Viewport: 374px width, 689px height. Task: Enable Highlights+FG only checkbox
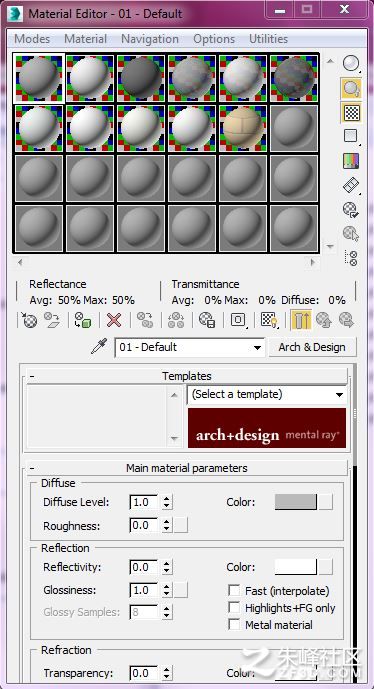tap(234, 608)
